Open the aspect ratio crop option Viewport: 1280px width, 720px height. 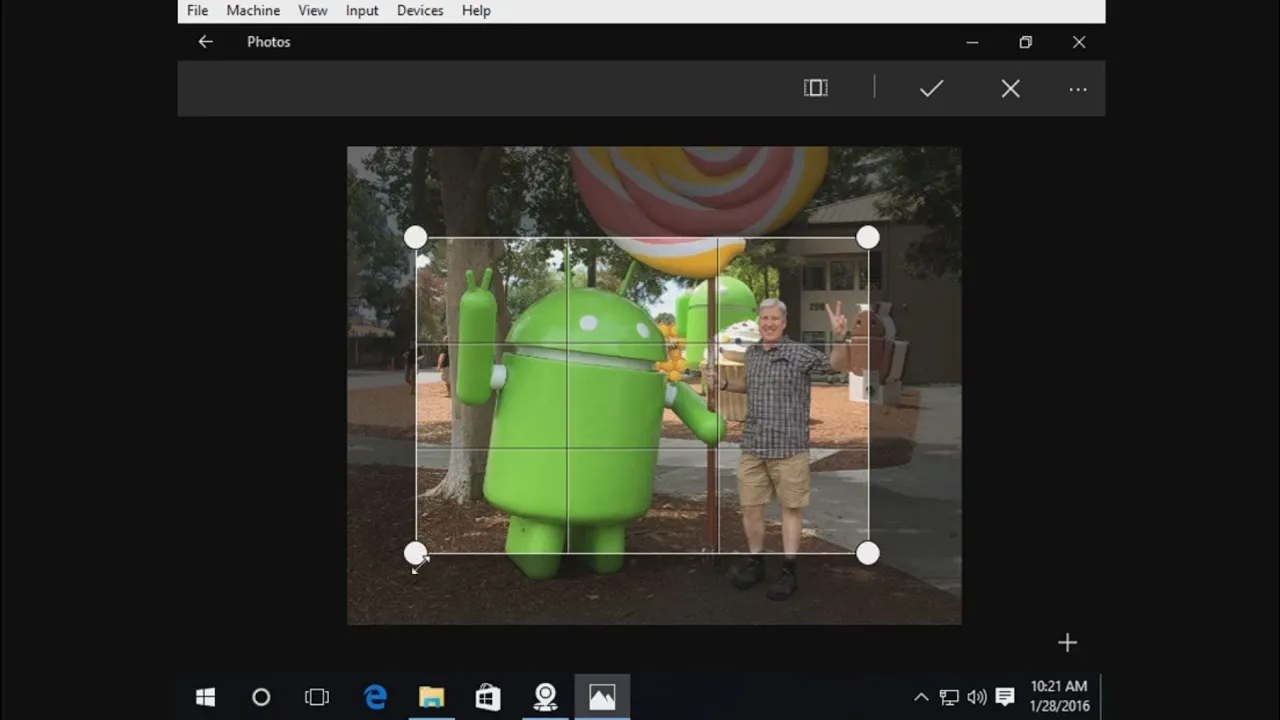(x=816, y=88)
